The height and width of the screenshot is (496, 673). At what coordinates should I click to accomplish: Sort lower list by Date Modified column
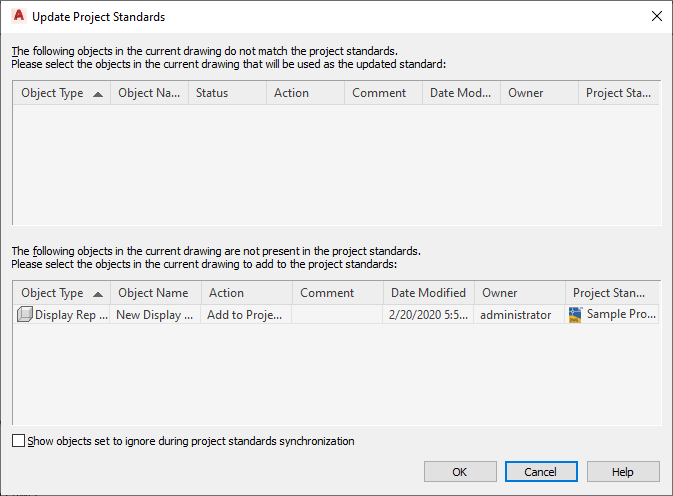428,293
